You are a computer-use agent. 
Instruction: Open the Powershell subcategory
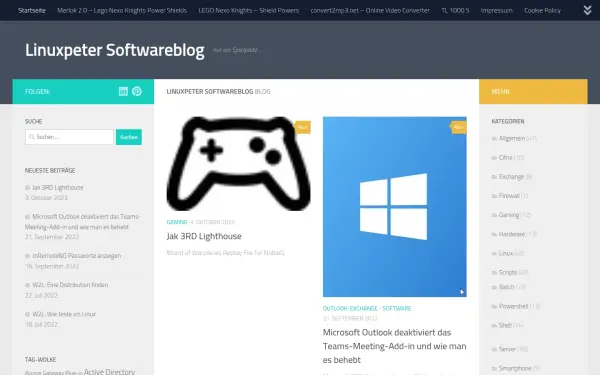(514, 306)
